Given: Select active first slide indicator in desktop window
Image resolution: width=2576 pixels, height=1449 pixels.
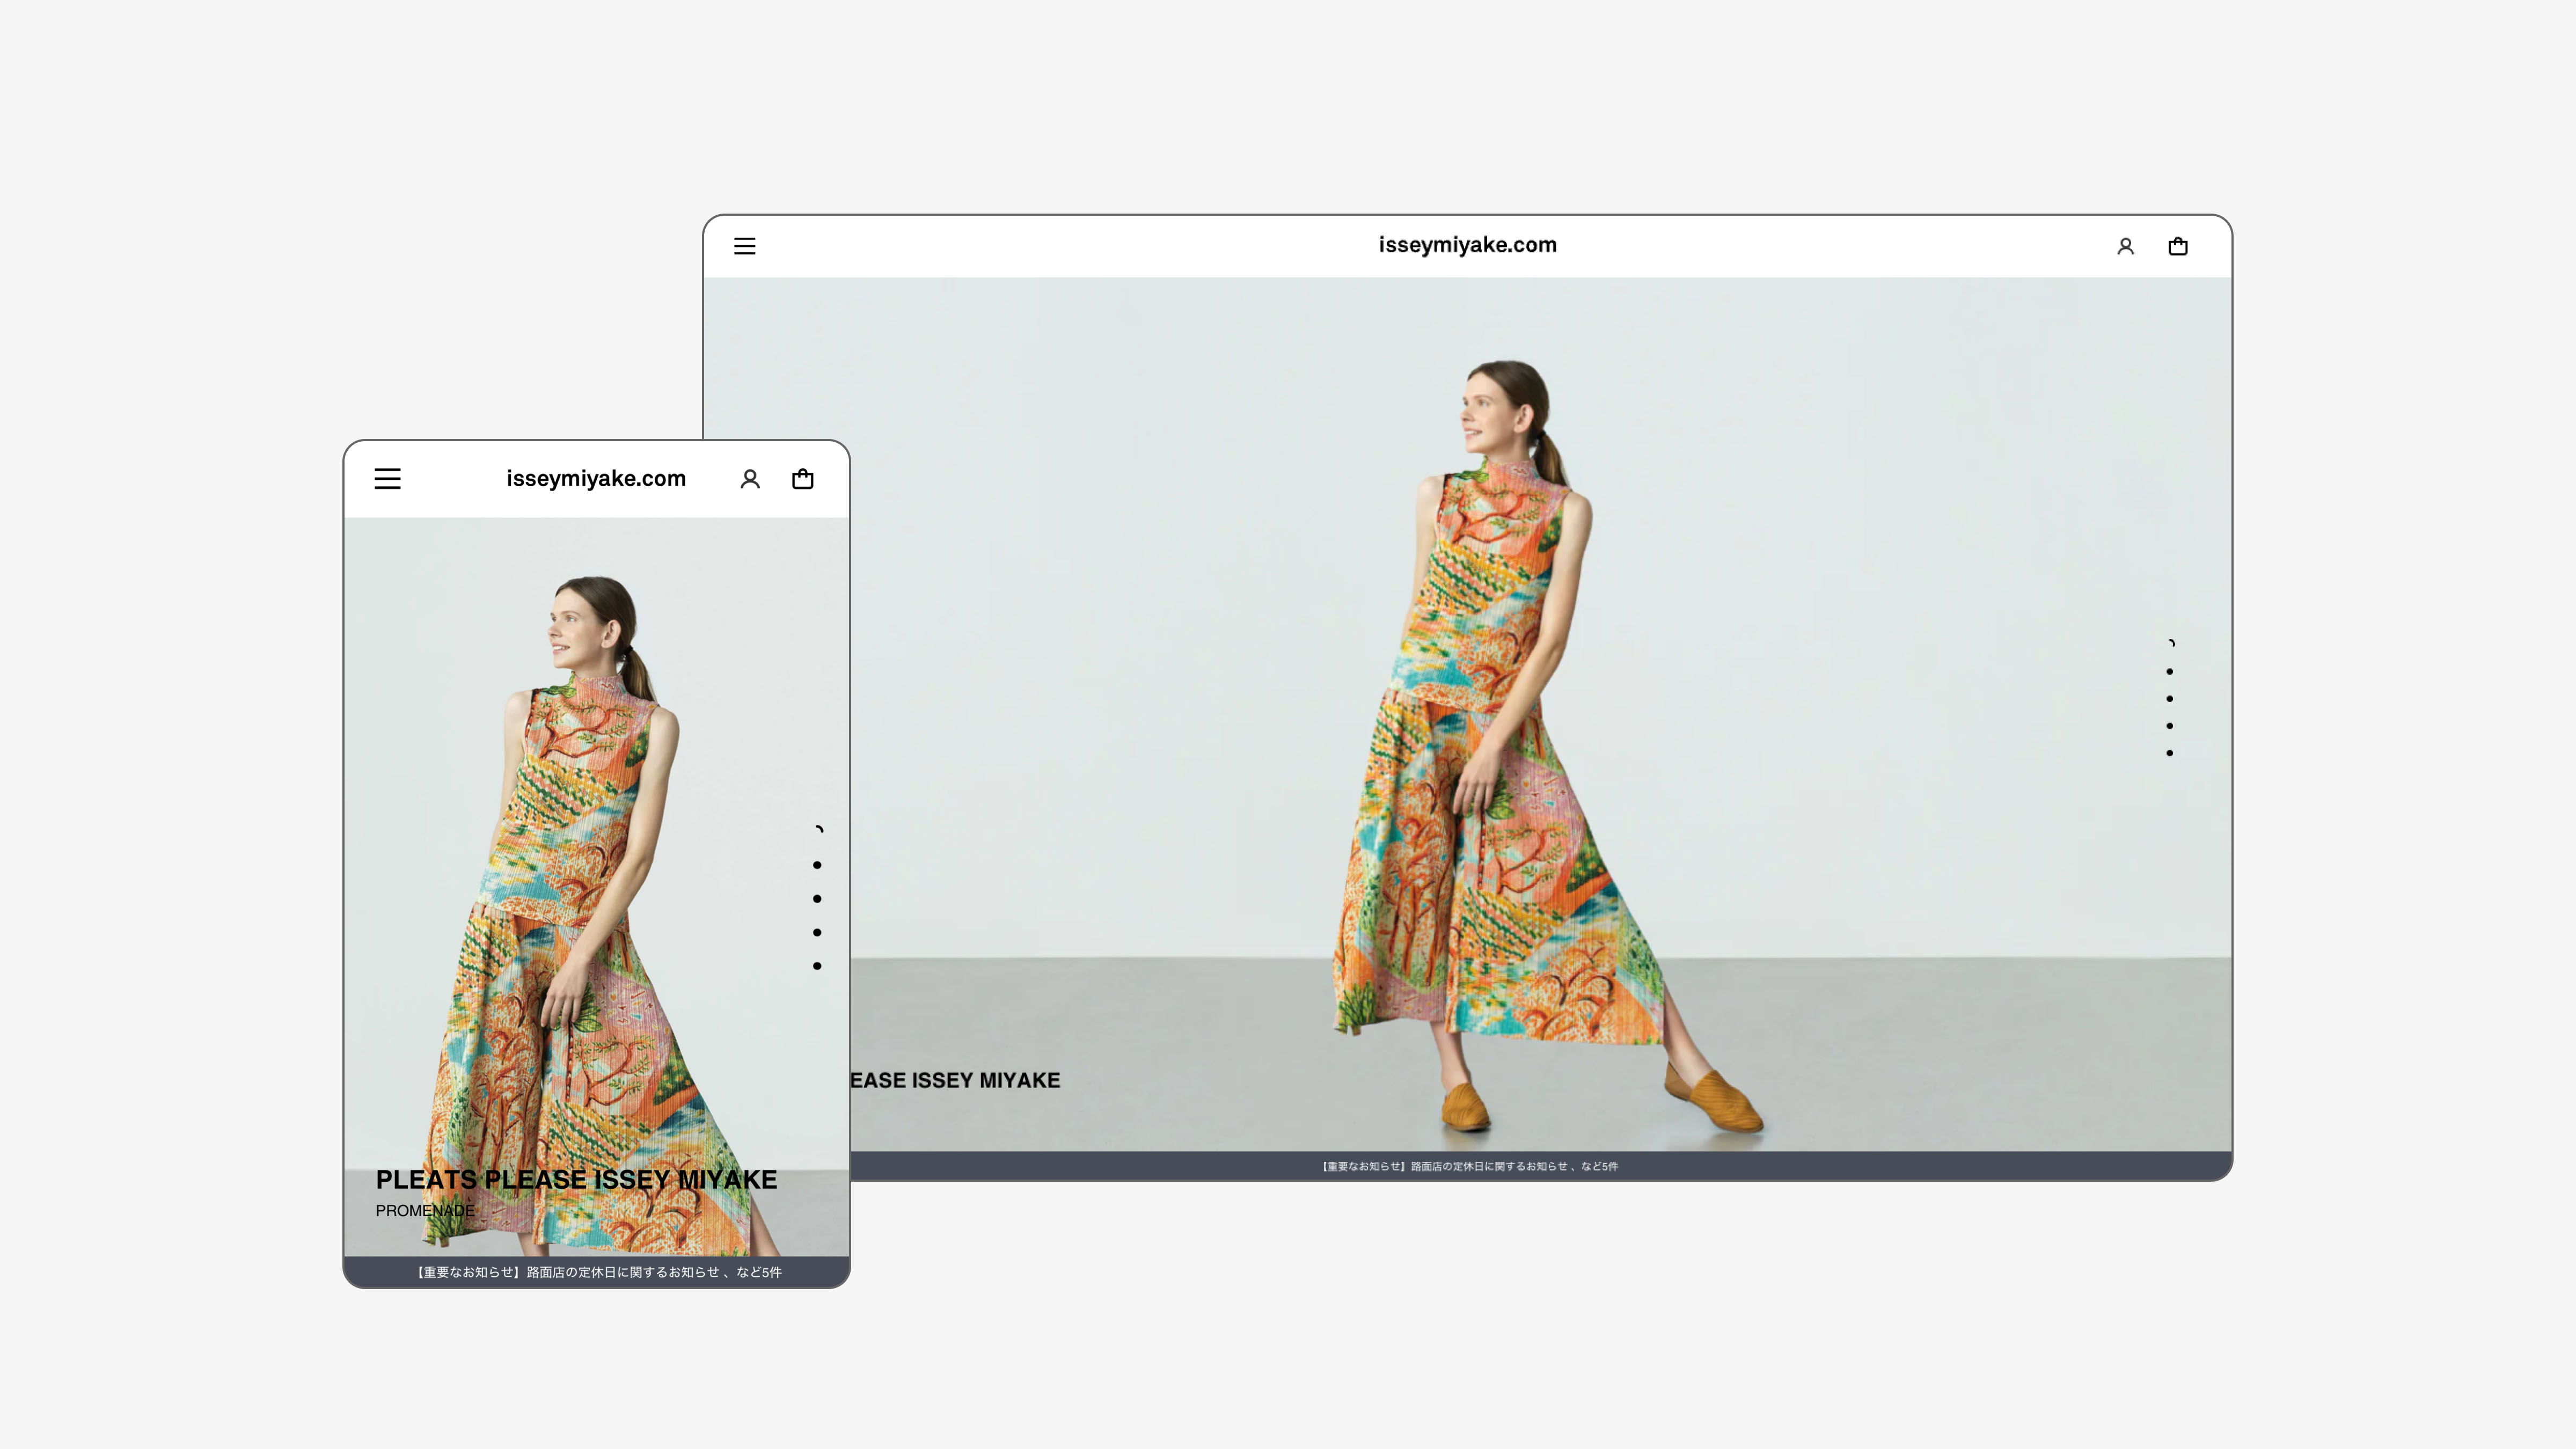Looking at the screenshot, I should 2170,644.
